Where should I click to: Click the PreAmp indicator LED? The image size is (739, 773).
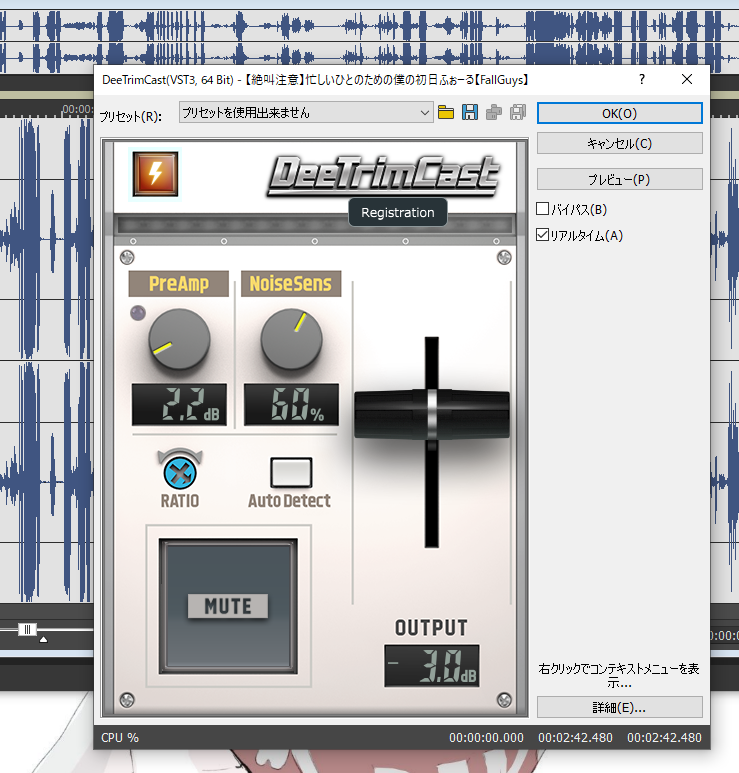click(x=138, y=313)
